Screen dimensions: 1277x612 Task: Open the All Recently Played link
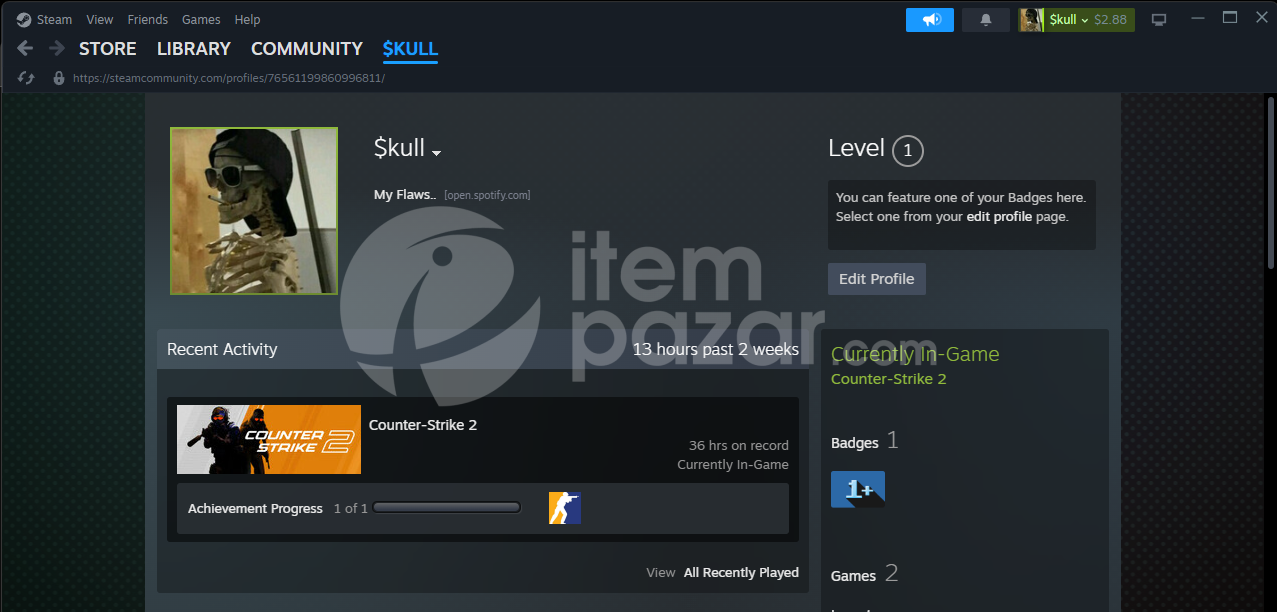click(741, 573)
